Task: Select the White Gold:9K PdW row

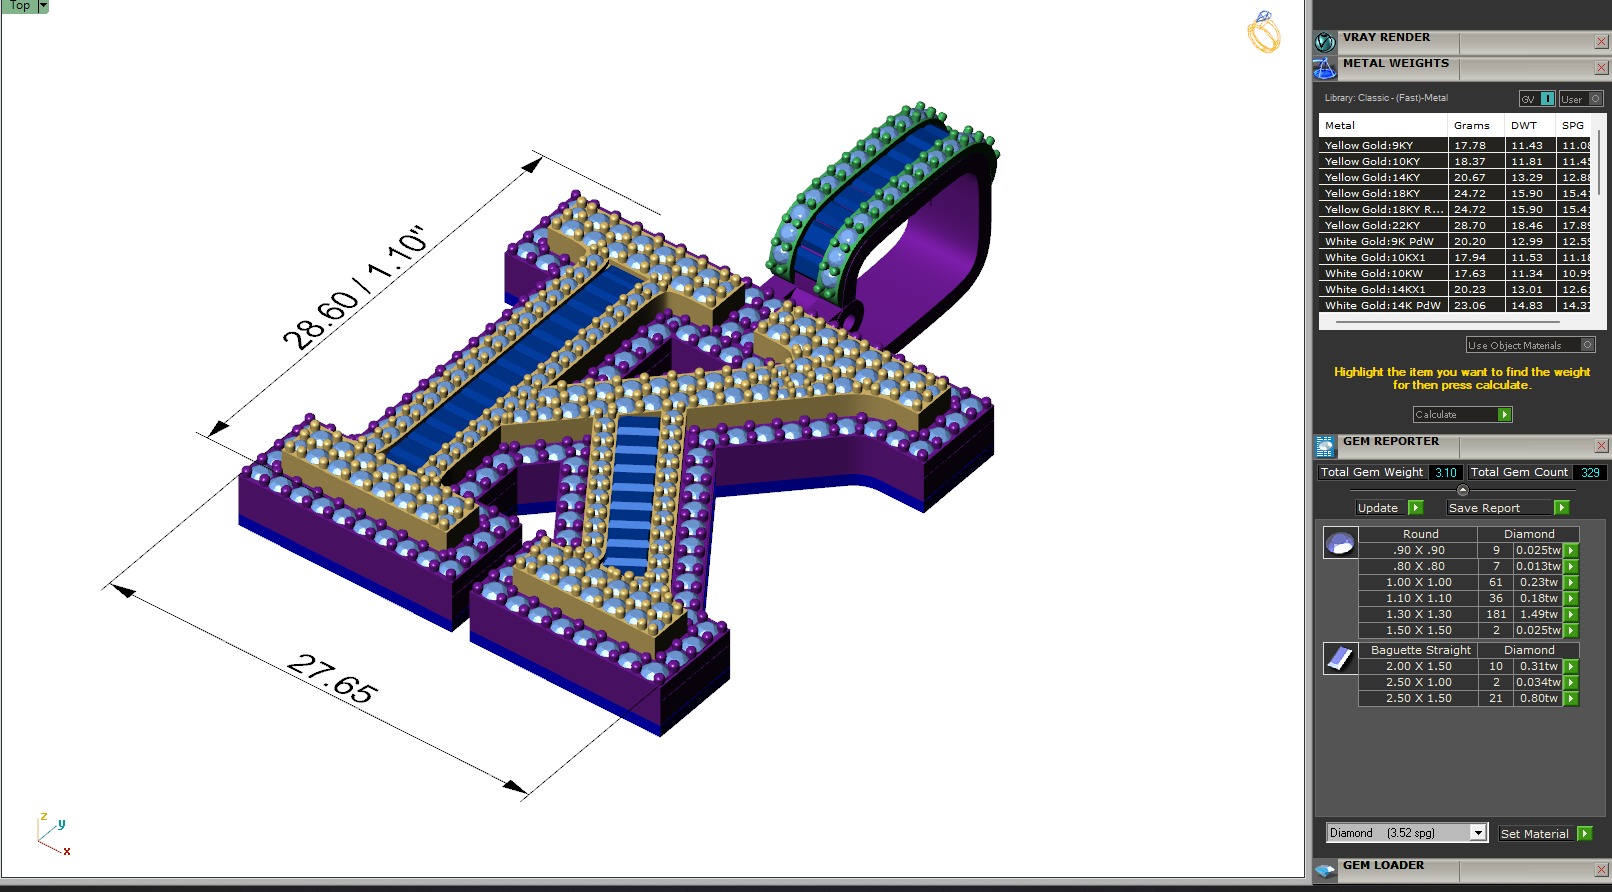Action: click(x=1457, y=241)
